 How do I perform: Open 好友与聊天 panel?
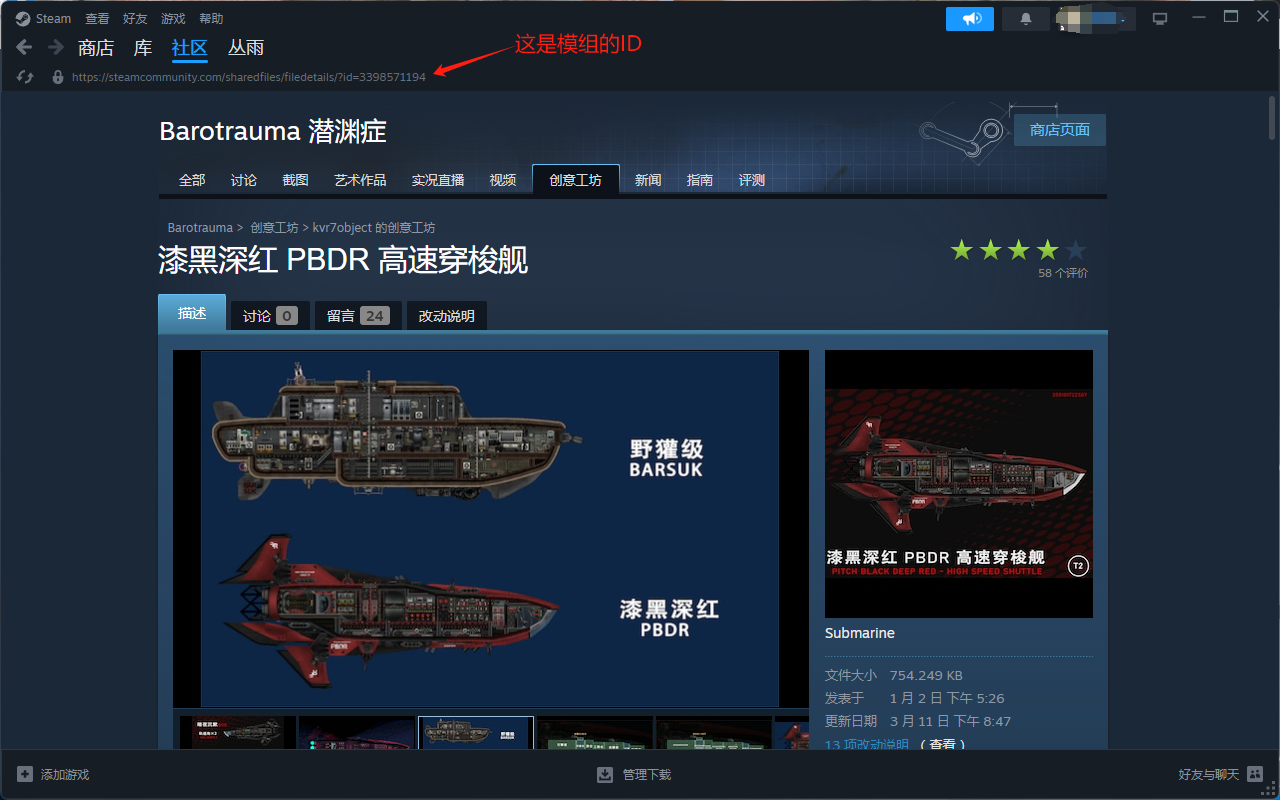[1209, 775]
